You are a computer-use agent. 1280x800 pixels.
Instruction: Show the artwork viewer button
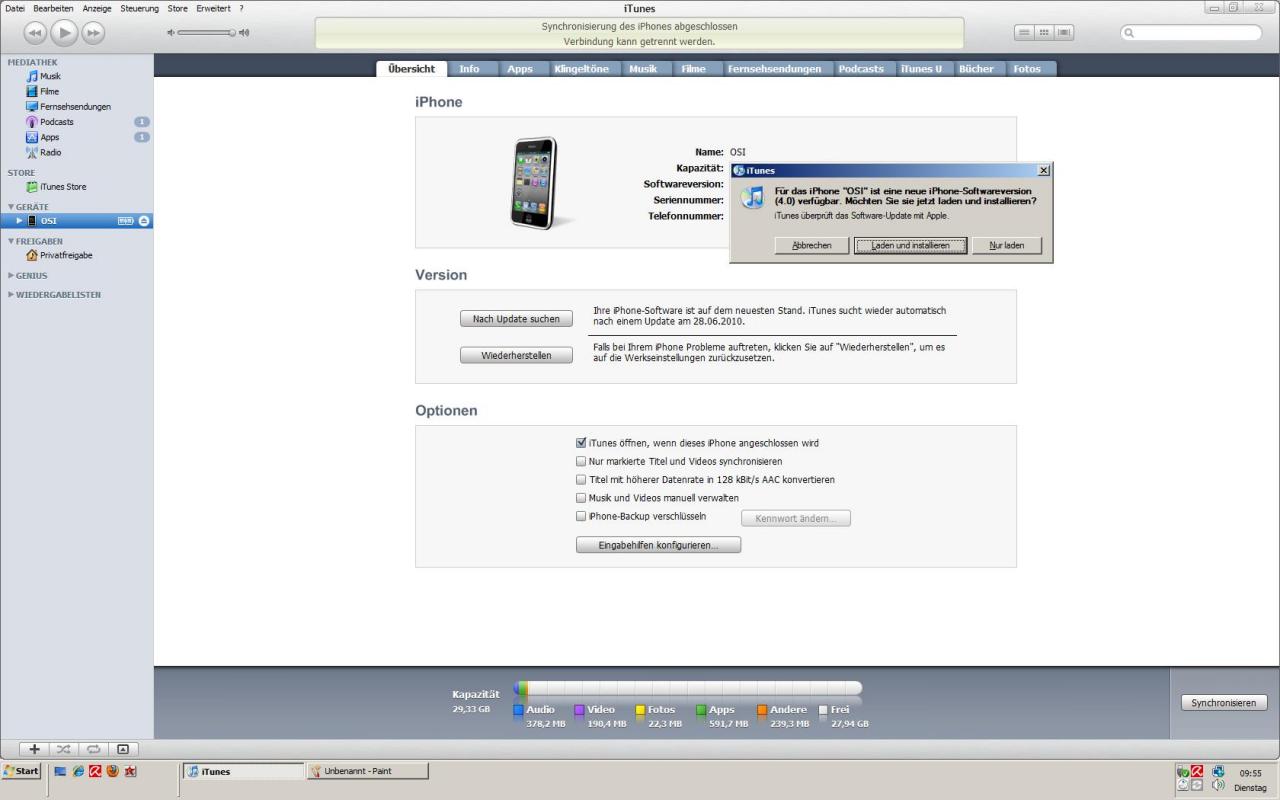point(123,748)
